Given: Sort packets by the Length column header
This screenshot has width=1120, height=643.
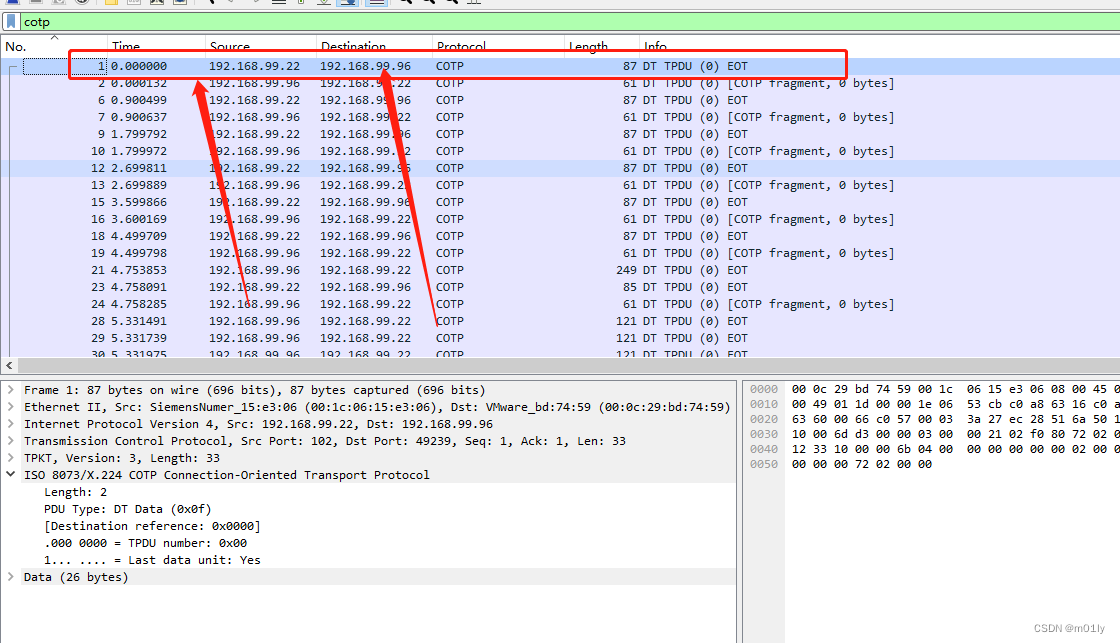Looking at the screenshot, I should coord(602,46).
